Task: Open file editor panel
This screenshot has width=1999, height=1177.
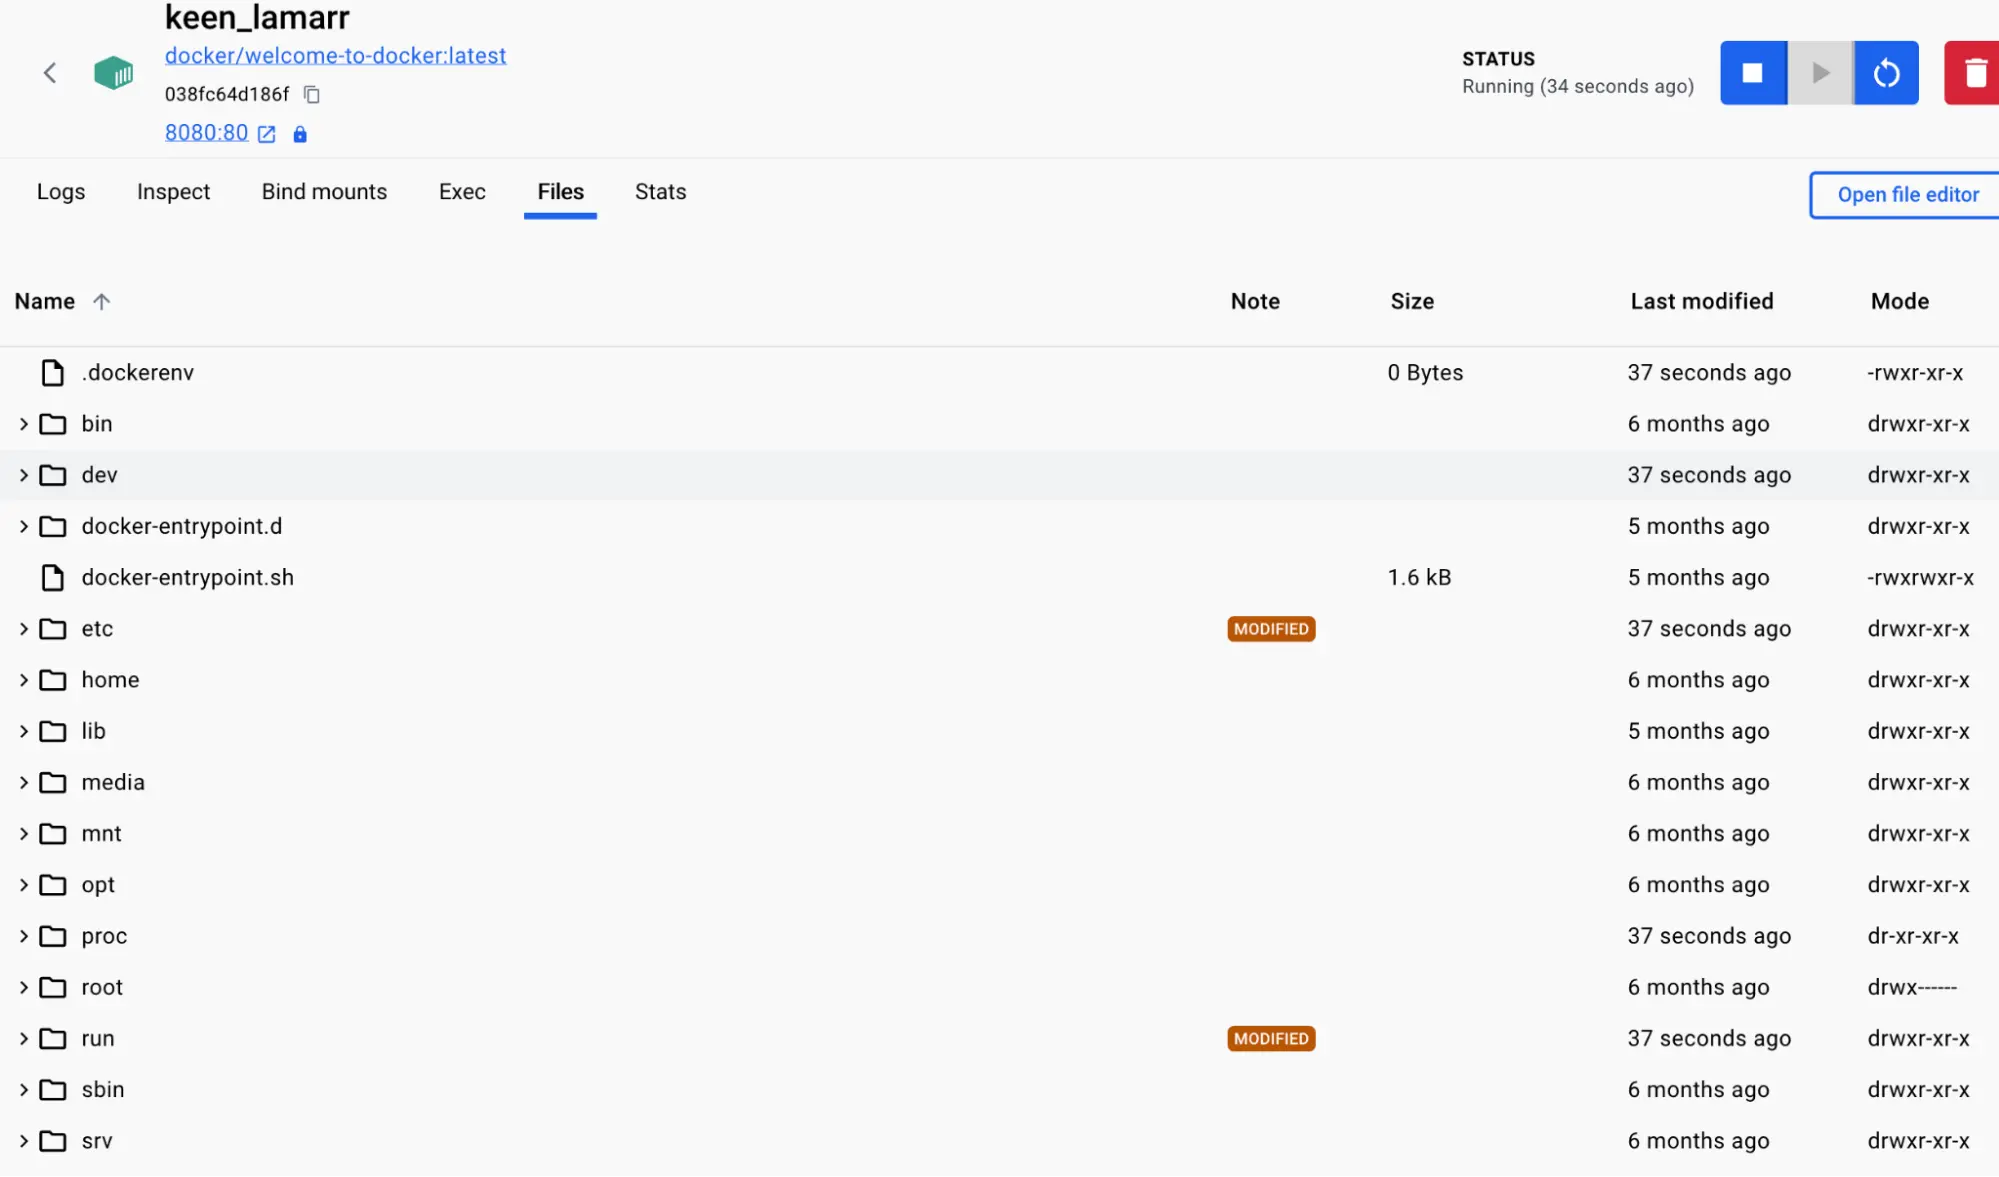Action: pyautogui.click(x=1908, y=193)
